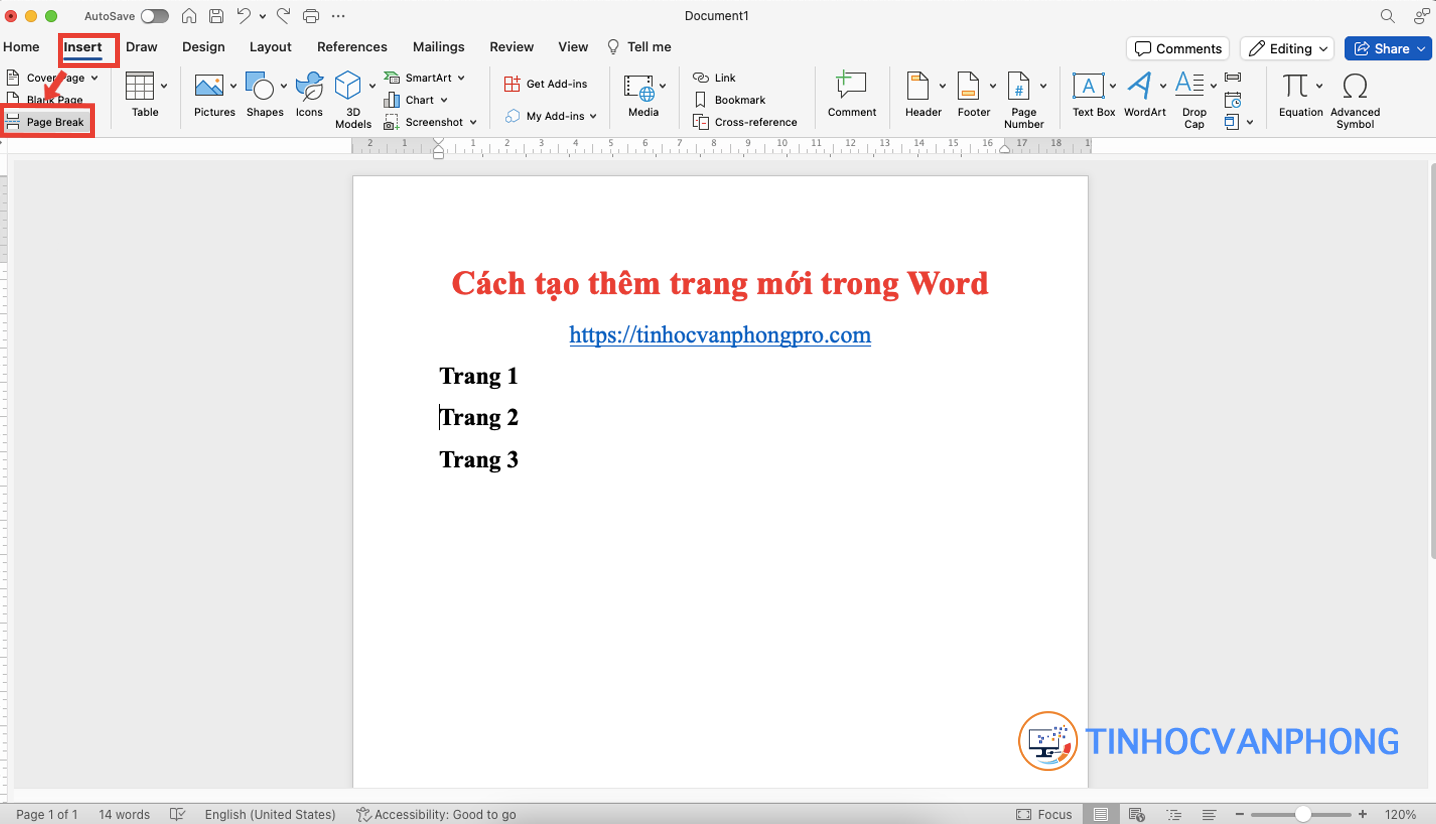The width and height of the screenshot is (1436, 824).
Task: Click the Redo arrow icon
Action: pos(283,16)
